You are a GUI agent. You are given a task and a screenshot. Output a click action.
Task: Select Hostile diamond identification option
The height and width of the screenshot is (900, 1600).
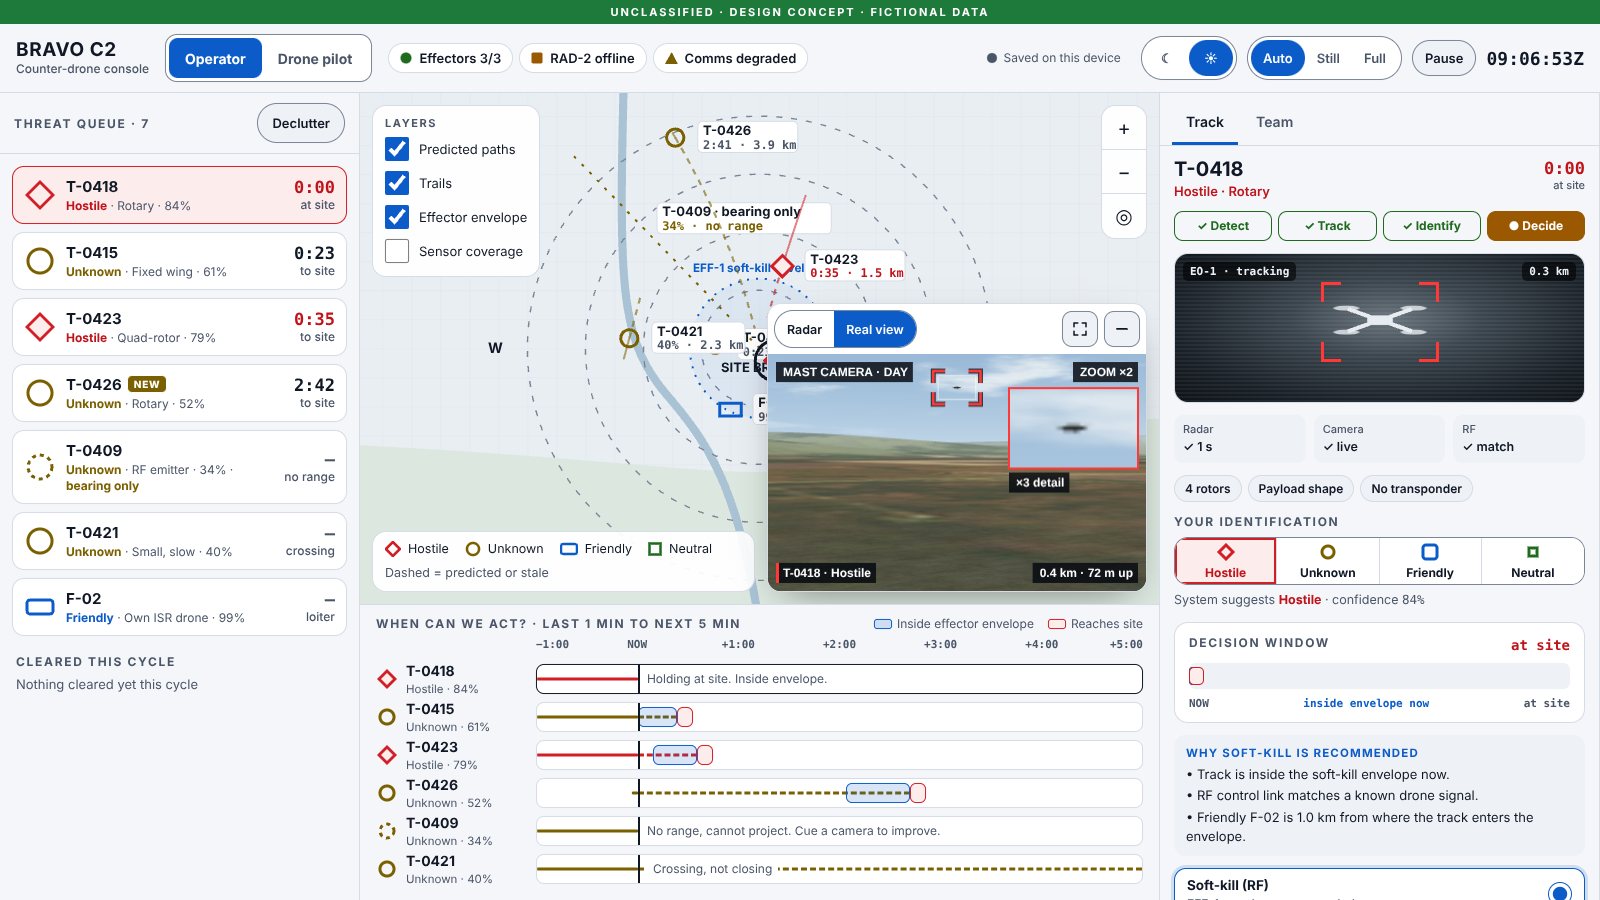(1225, 561)
